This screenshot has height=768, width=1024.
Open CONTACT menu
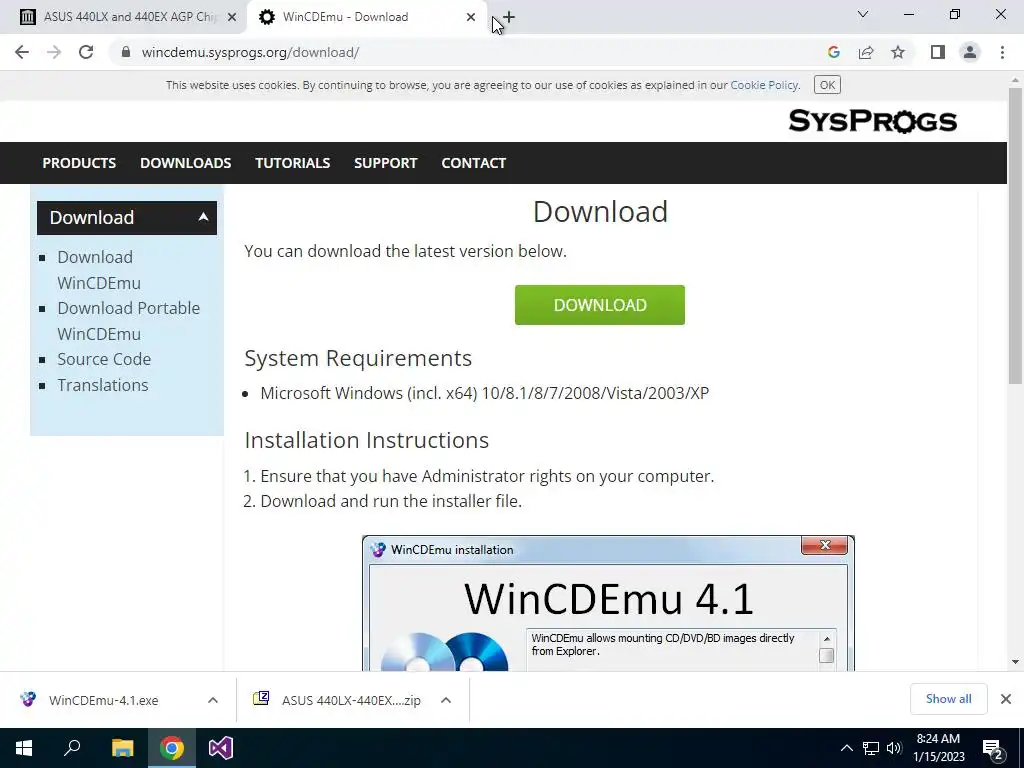pos(473,163)
